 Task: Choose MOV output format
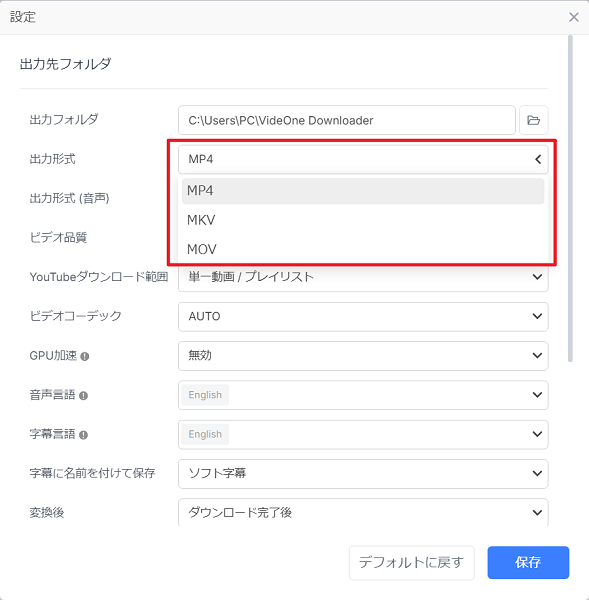click(x=363, y=249)
